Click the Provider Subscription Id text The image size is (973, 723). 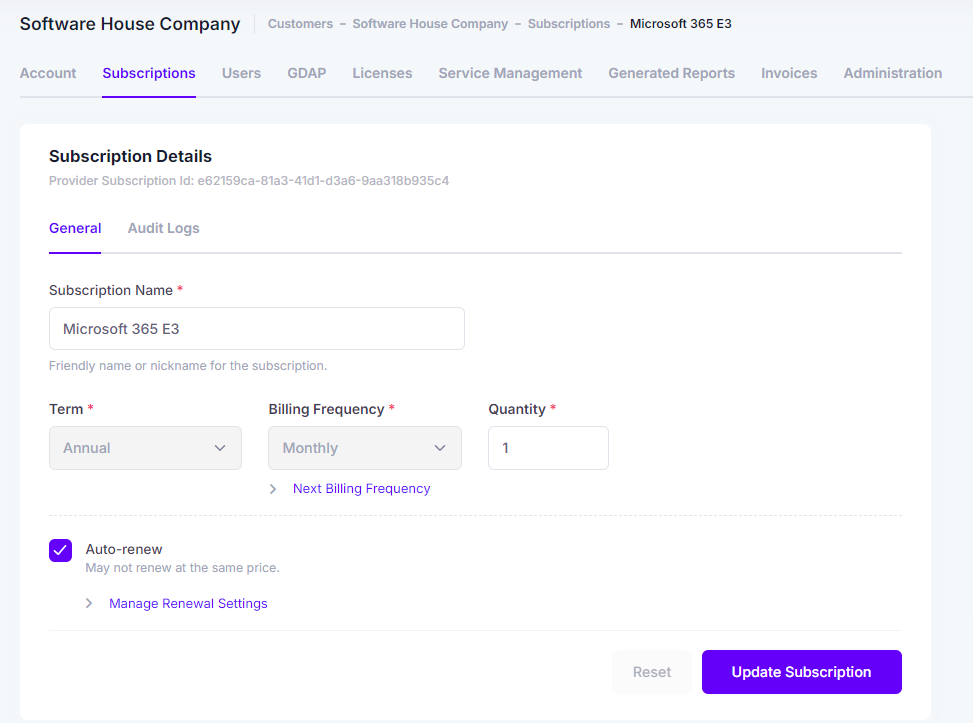[249, 181]
